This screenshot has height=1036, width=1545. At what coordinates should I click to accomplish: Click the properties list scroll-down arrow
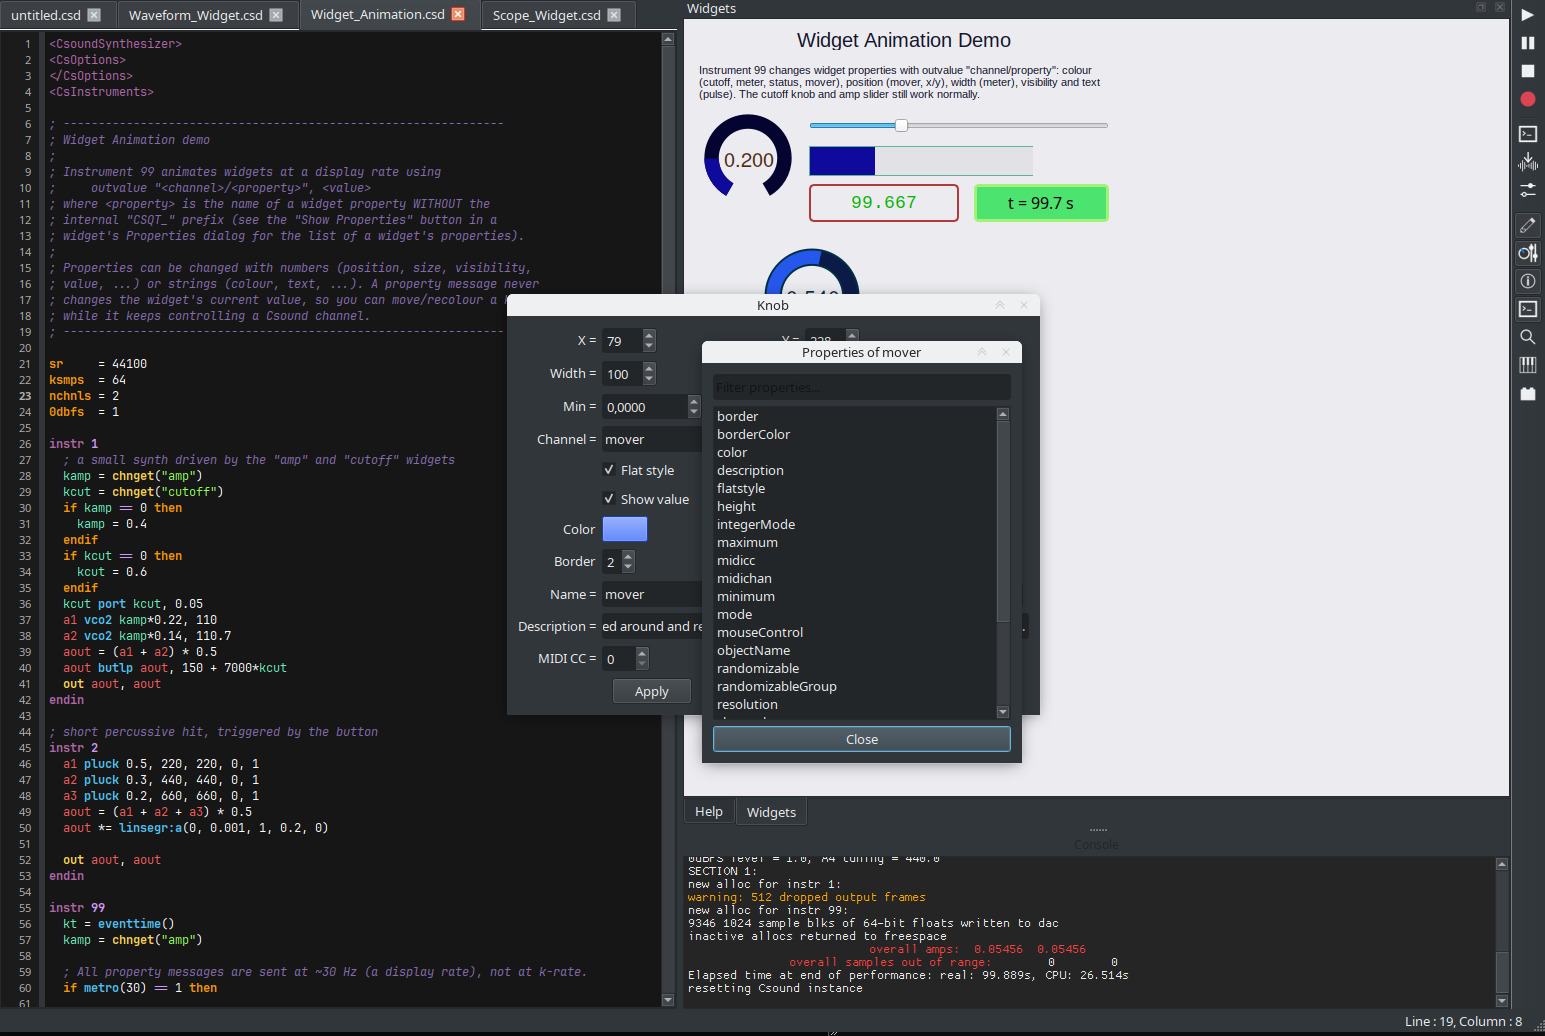[x=1003, y=712]
